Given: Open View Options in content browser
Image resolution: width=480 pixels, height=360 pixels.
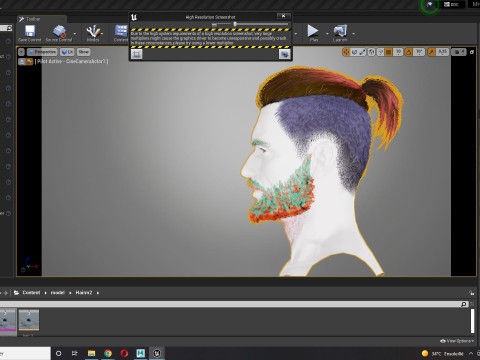Looking at the screenshot, I should (x=456, y=341).
